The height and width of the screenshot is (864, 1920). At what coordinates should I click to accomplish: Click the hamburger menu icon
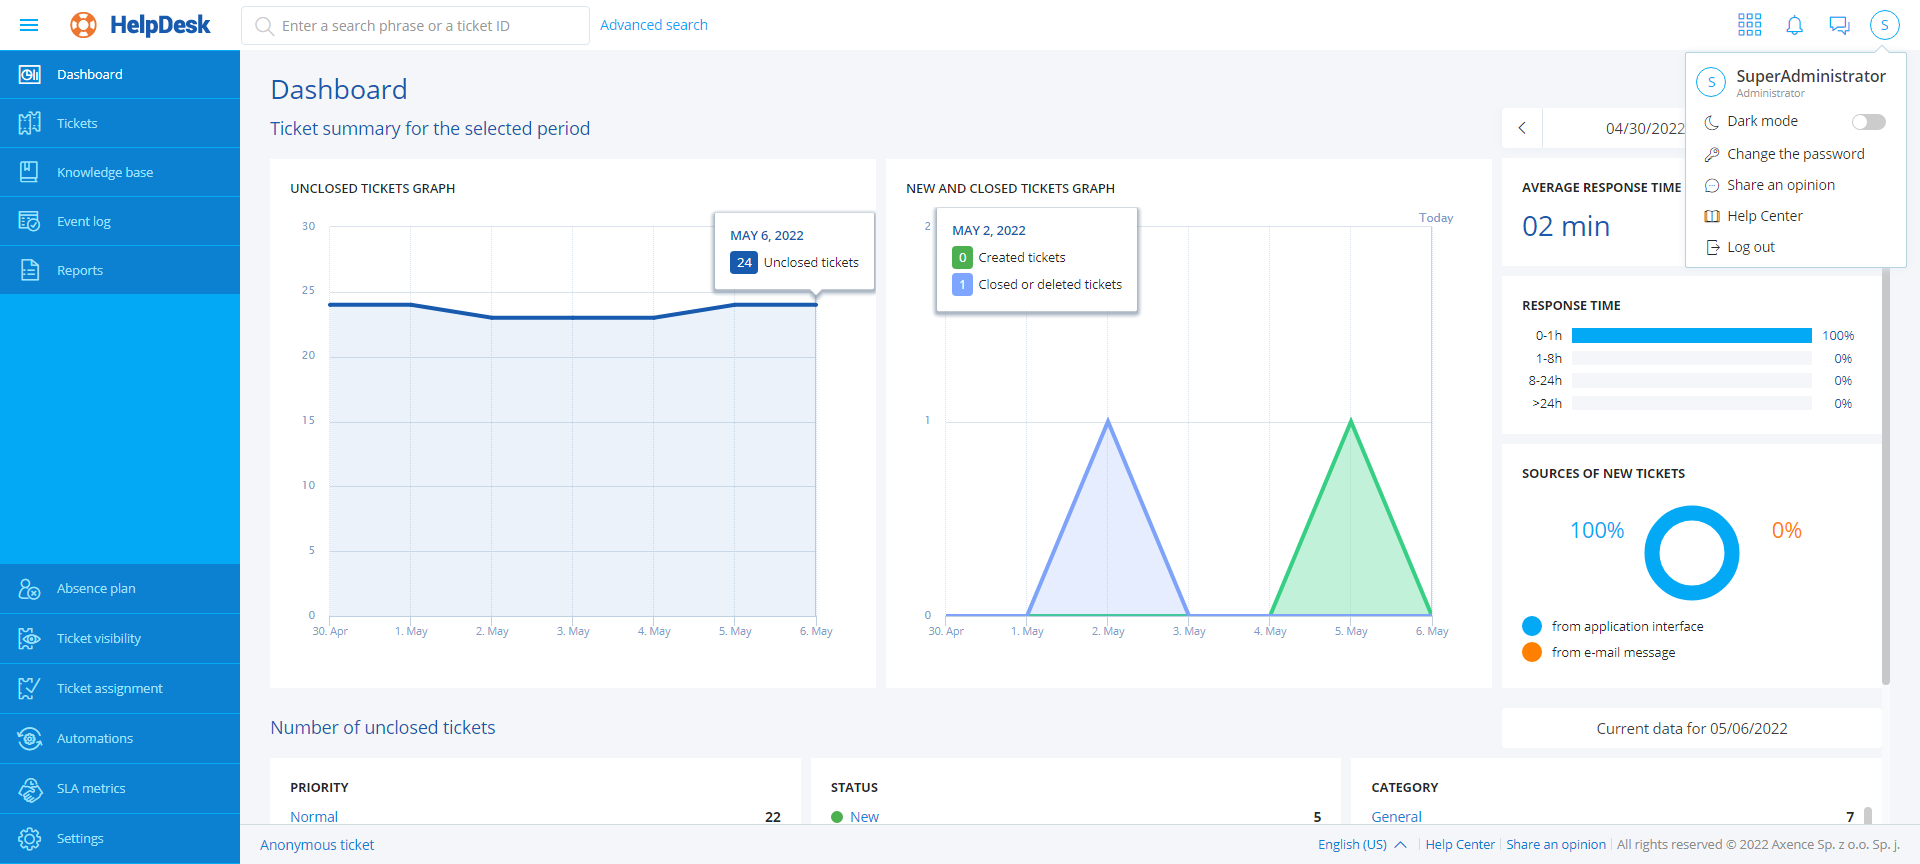click(x=29, y=25)
